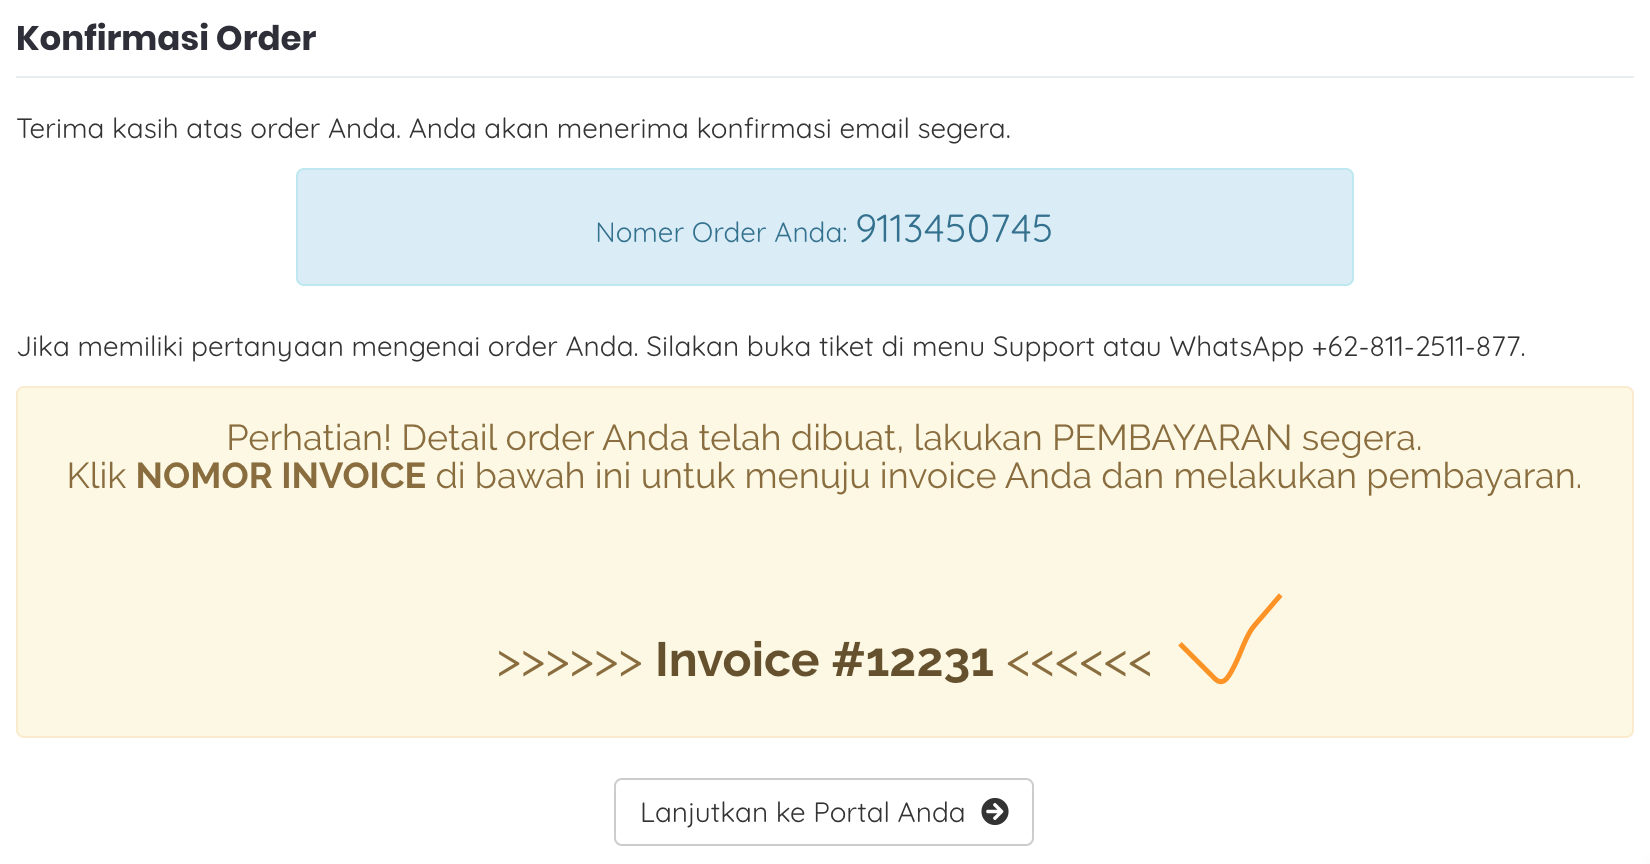Click the Nomer Order Anda label
Viewport: 1650px width, 864px height.
(721, 232)
